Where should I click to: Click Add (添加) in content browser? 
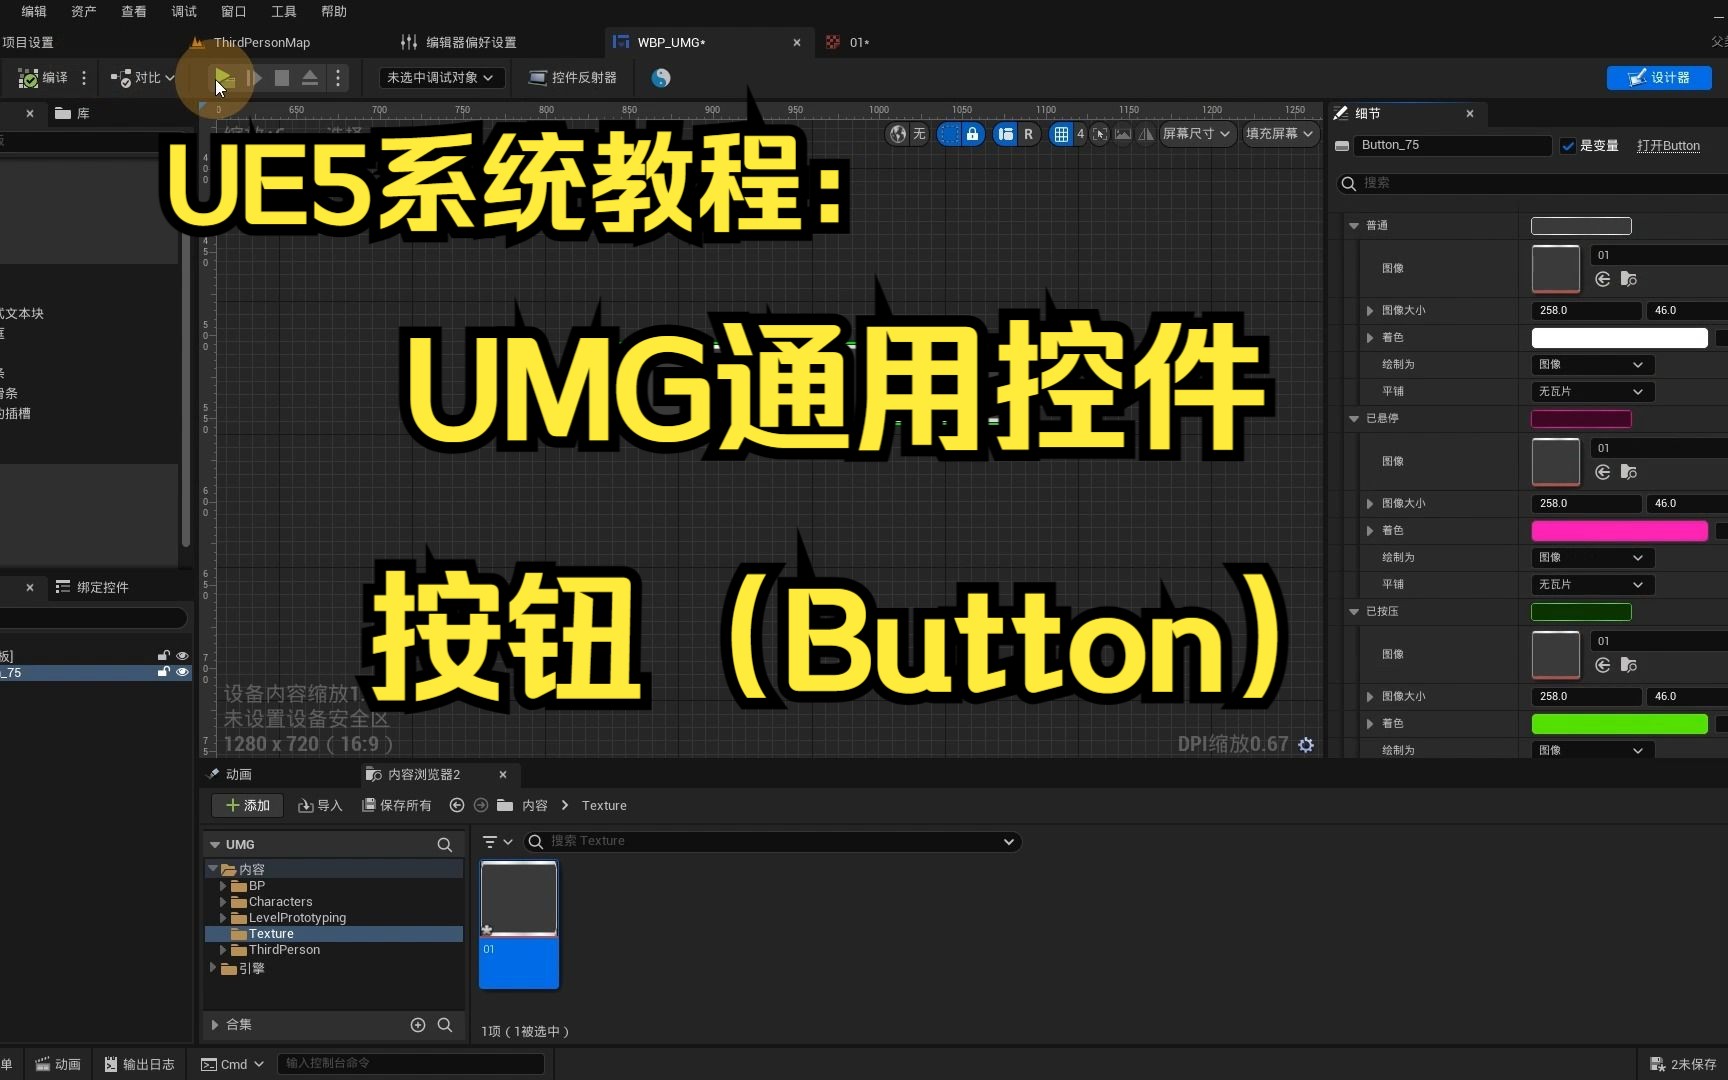(x=247, y=806)
